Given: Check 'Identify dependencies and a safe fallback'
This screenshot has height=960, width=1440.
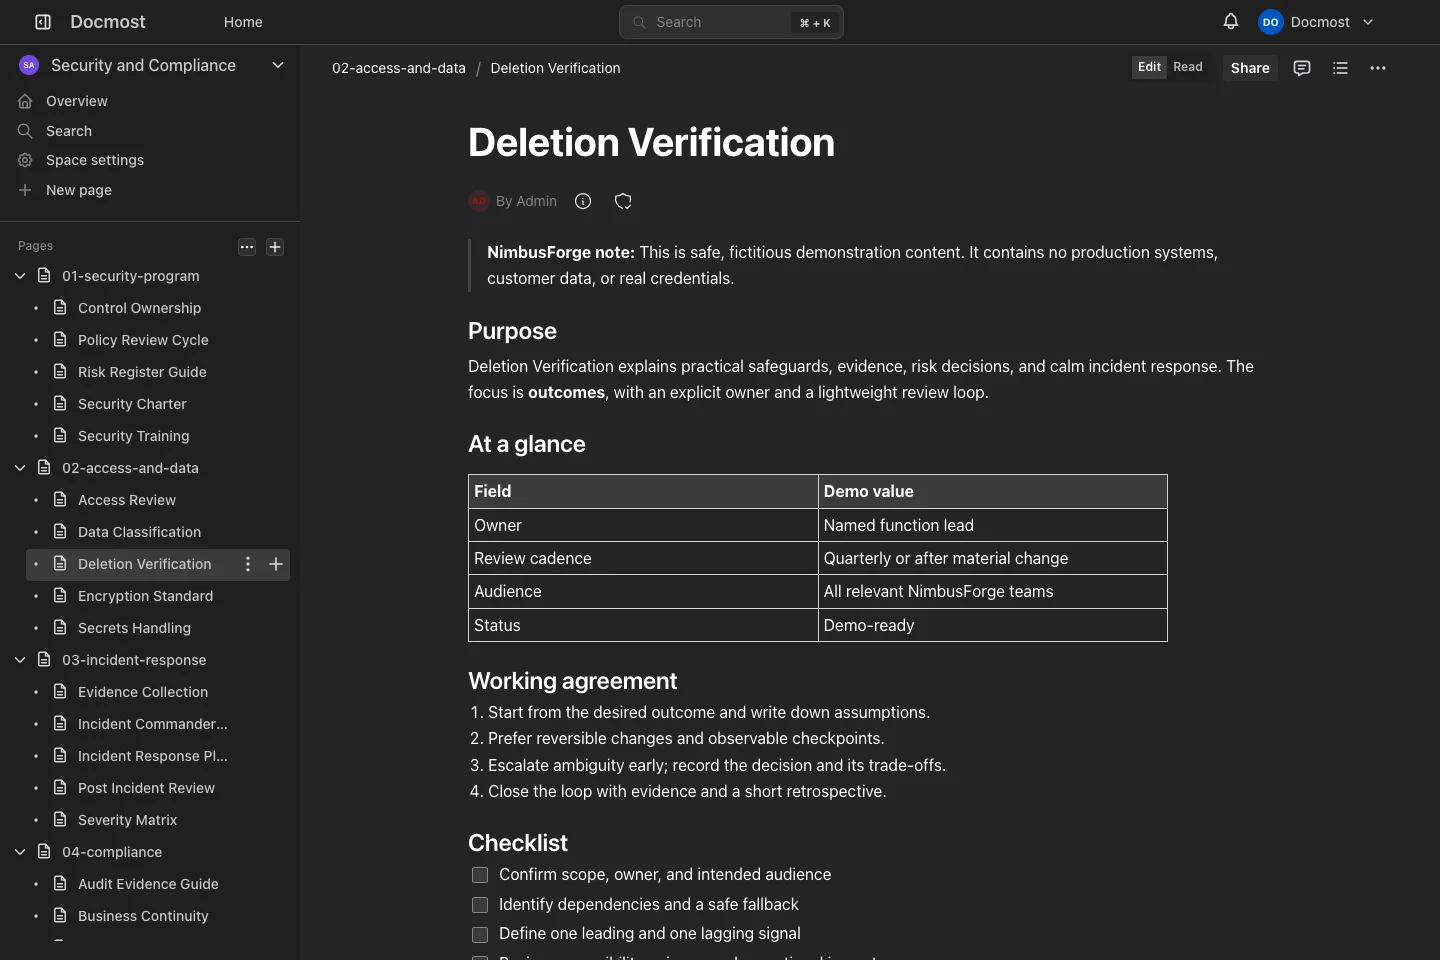Looking at the screenshot, I should click(x=480, y=905).
